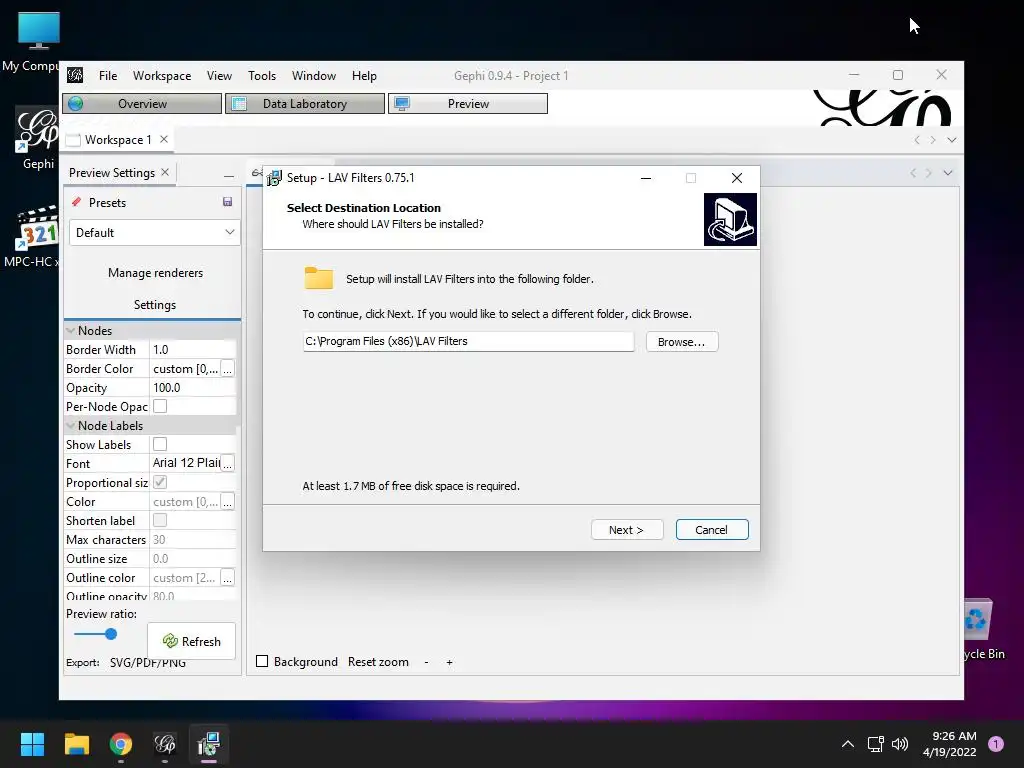Image resolution: width=1024 pixels, height=768 pixels.
Task: Open label Color editor ellipsis button
Action: tap(227, 502)
